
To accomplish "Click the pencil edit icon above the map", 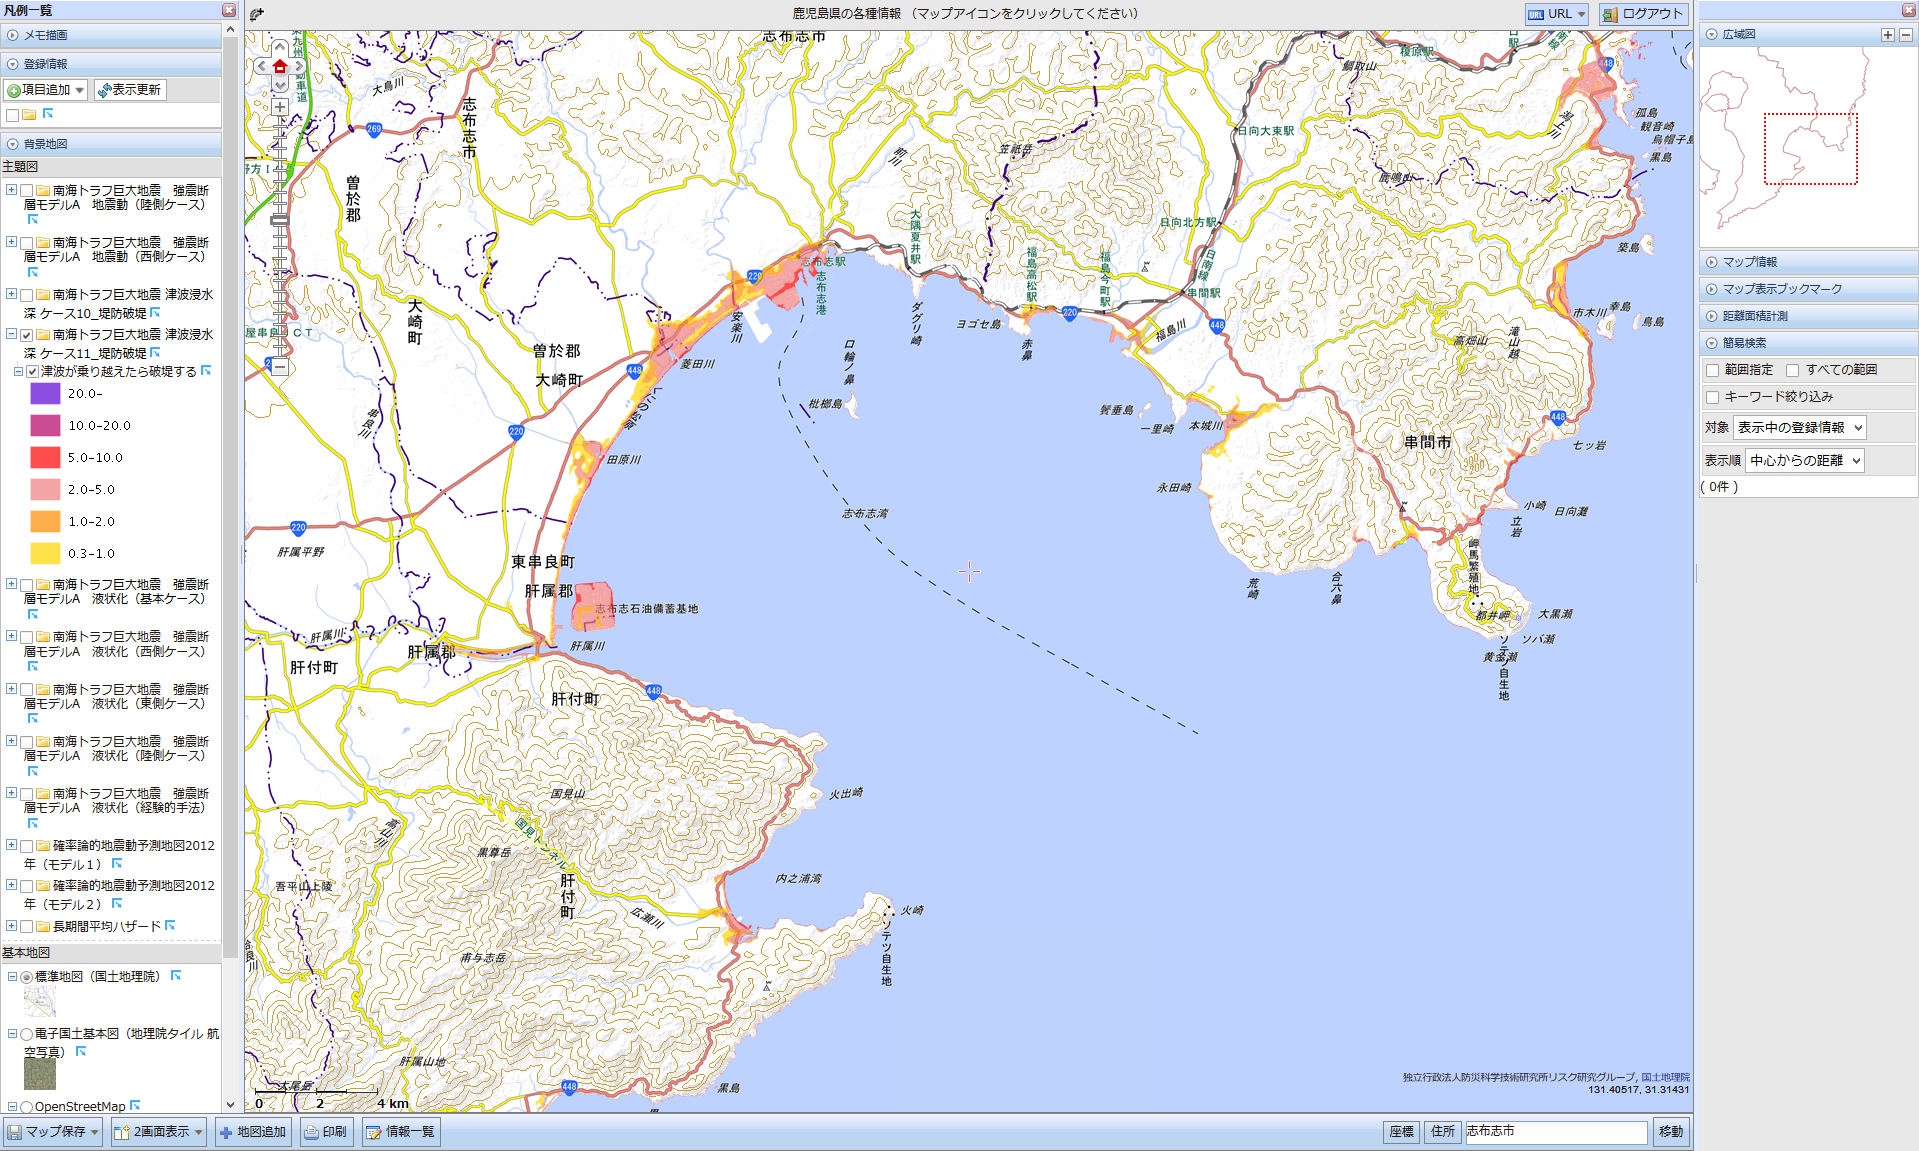I will click(x=257, y=14).
